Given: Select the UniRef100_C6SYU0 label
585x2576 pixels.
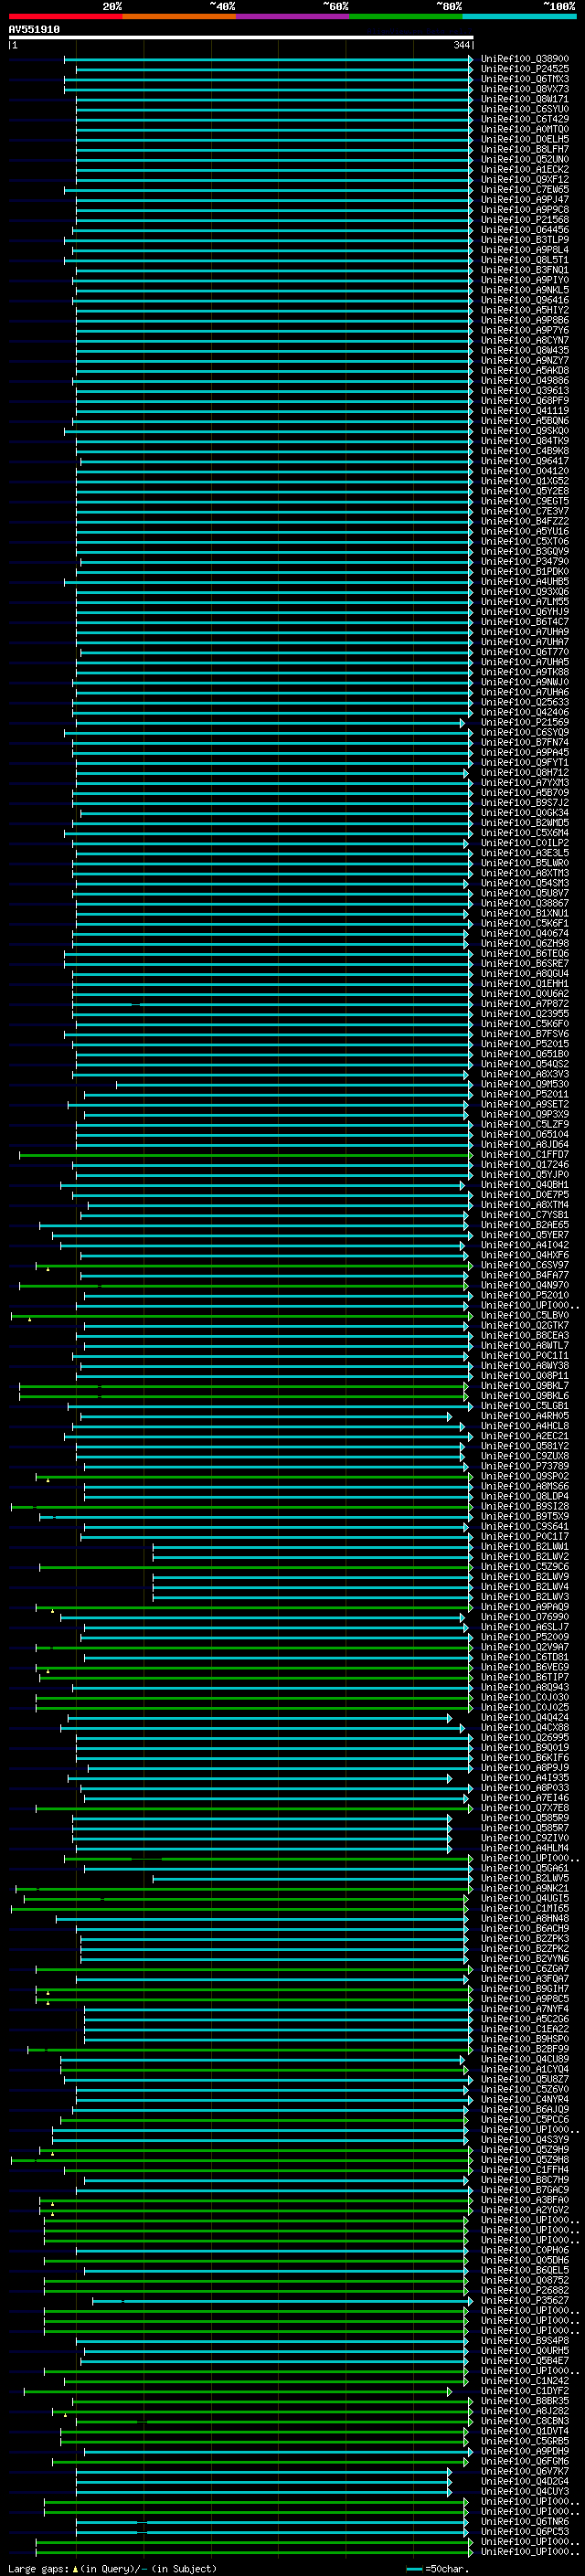Looking at the screenshot, I should point(525,109).
